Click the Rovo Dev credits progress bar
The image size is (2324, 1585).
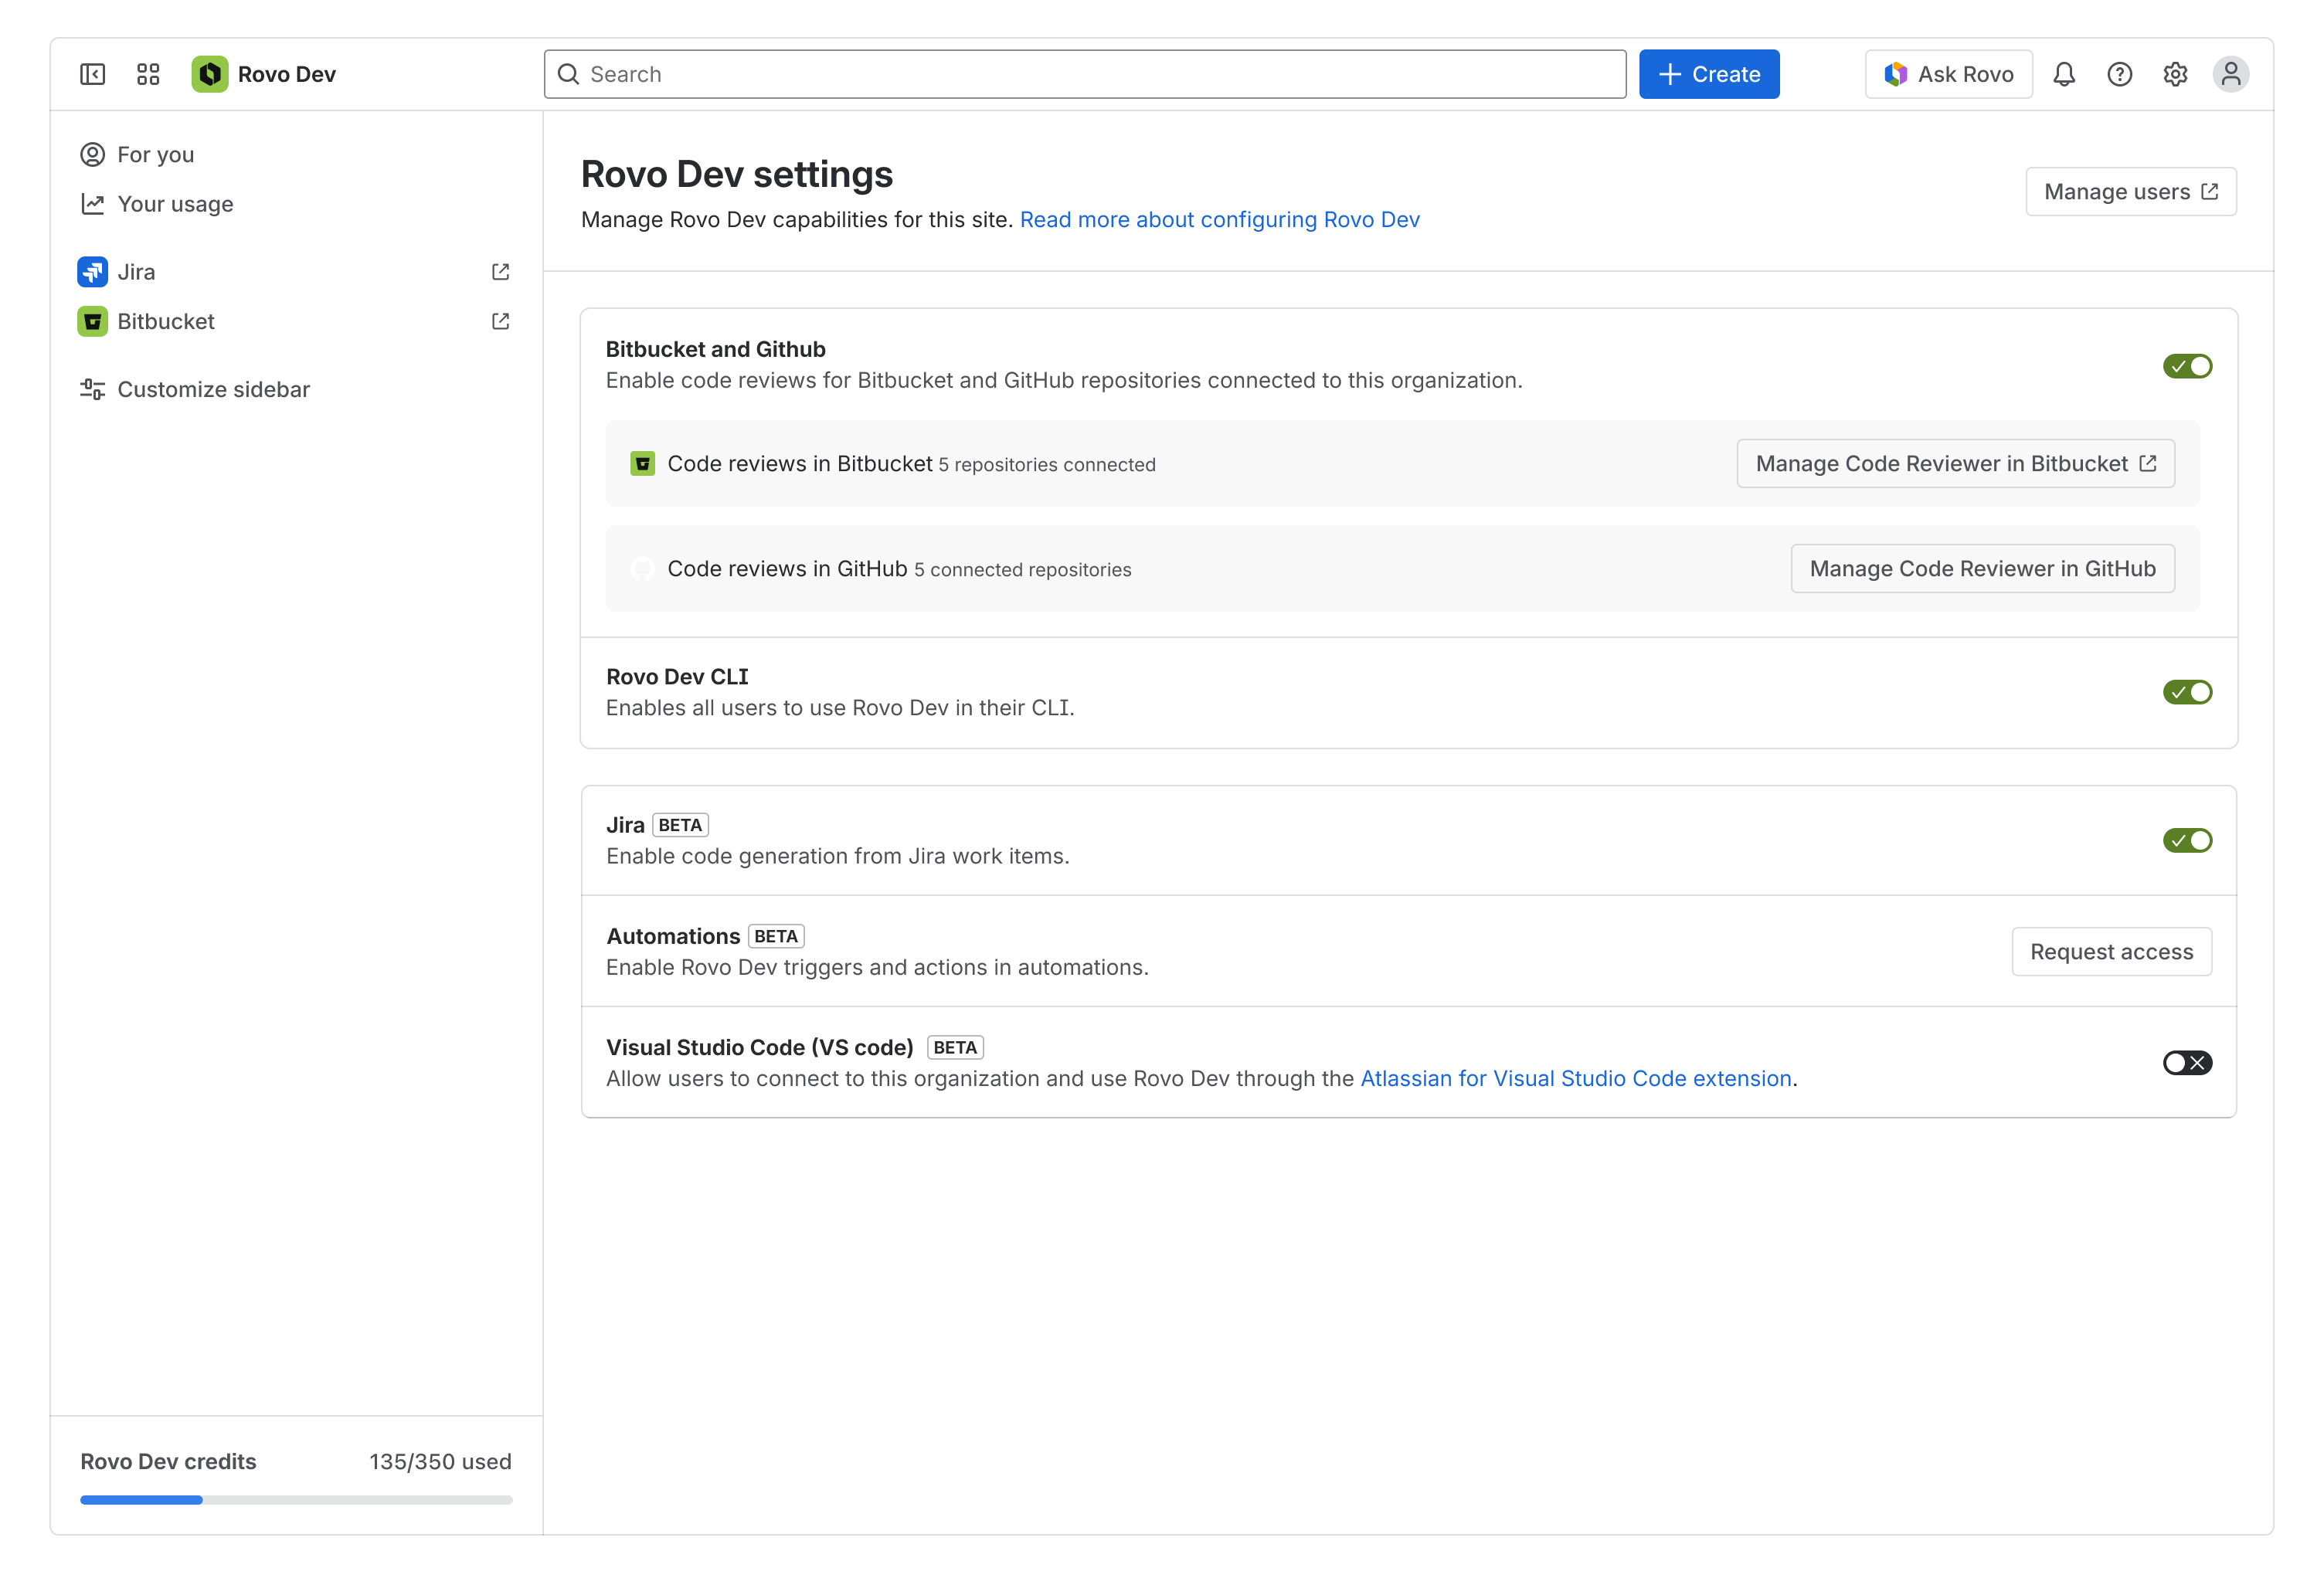coord(296,1500)
